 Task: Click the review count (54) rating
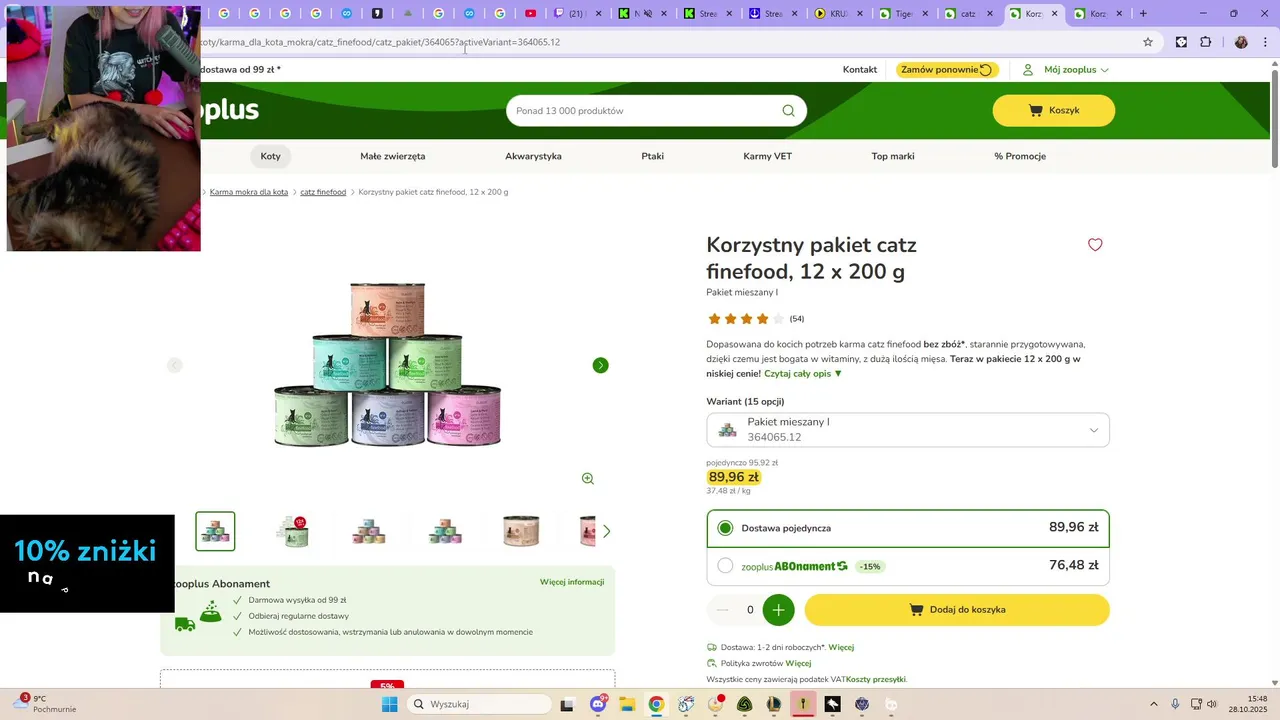pos(797,319)
